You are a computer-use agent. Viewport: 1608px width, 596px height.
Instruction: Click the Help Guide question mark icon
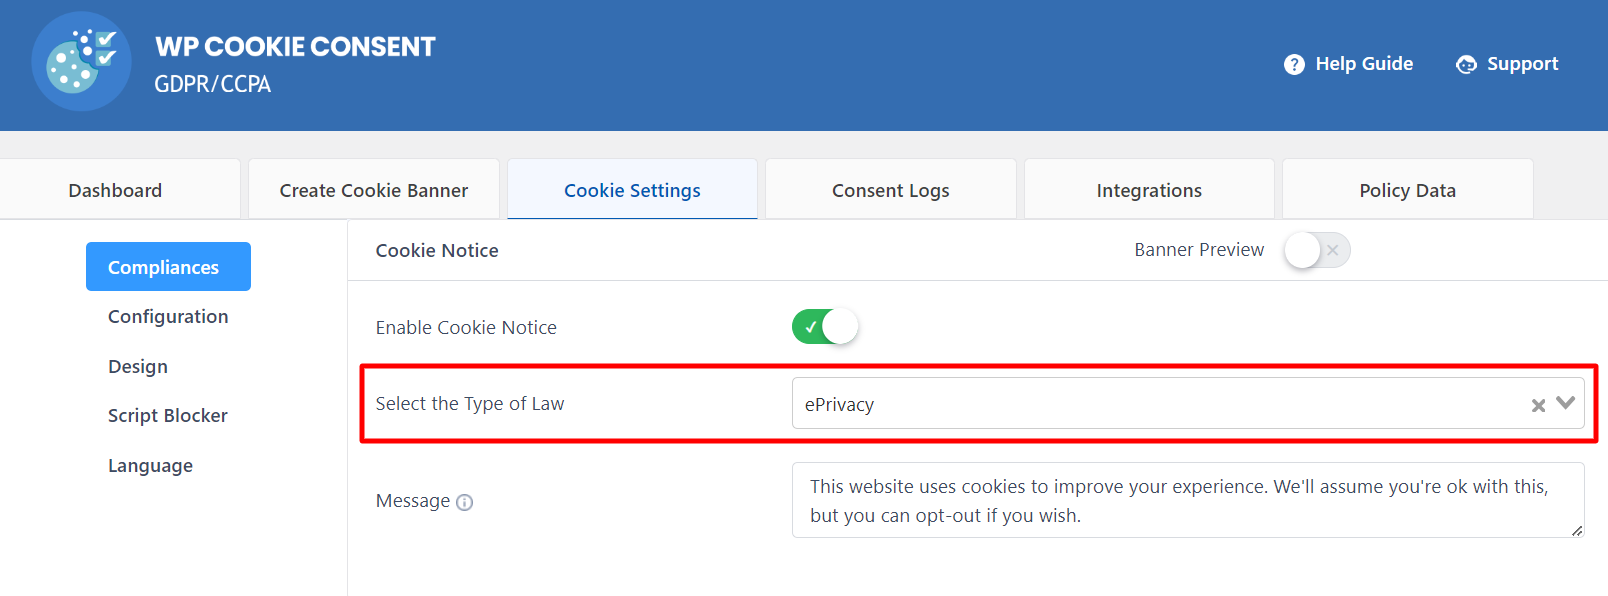coord(1294,64)
